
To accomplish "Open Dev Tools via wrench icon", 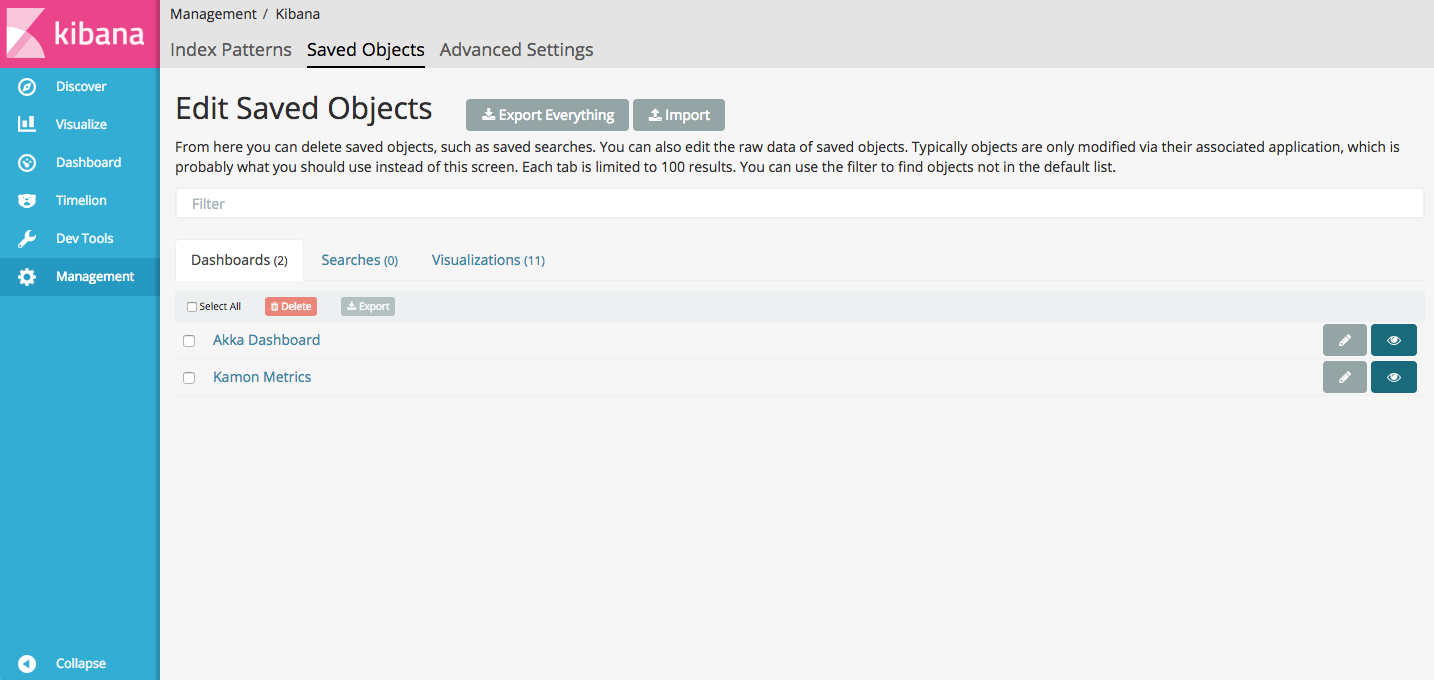I will pos(27,239).
